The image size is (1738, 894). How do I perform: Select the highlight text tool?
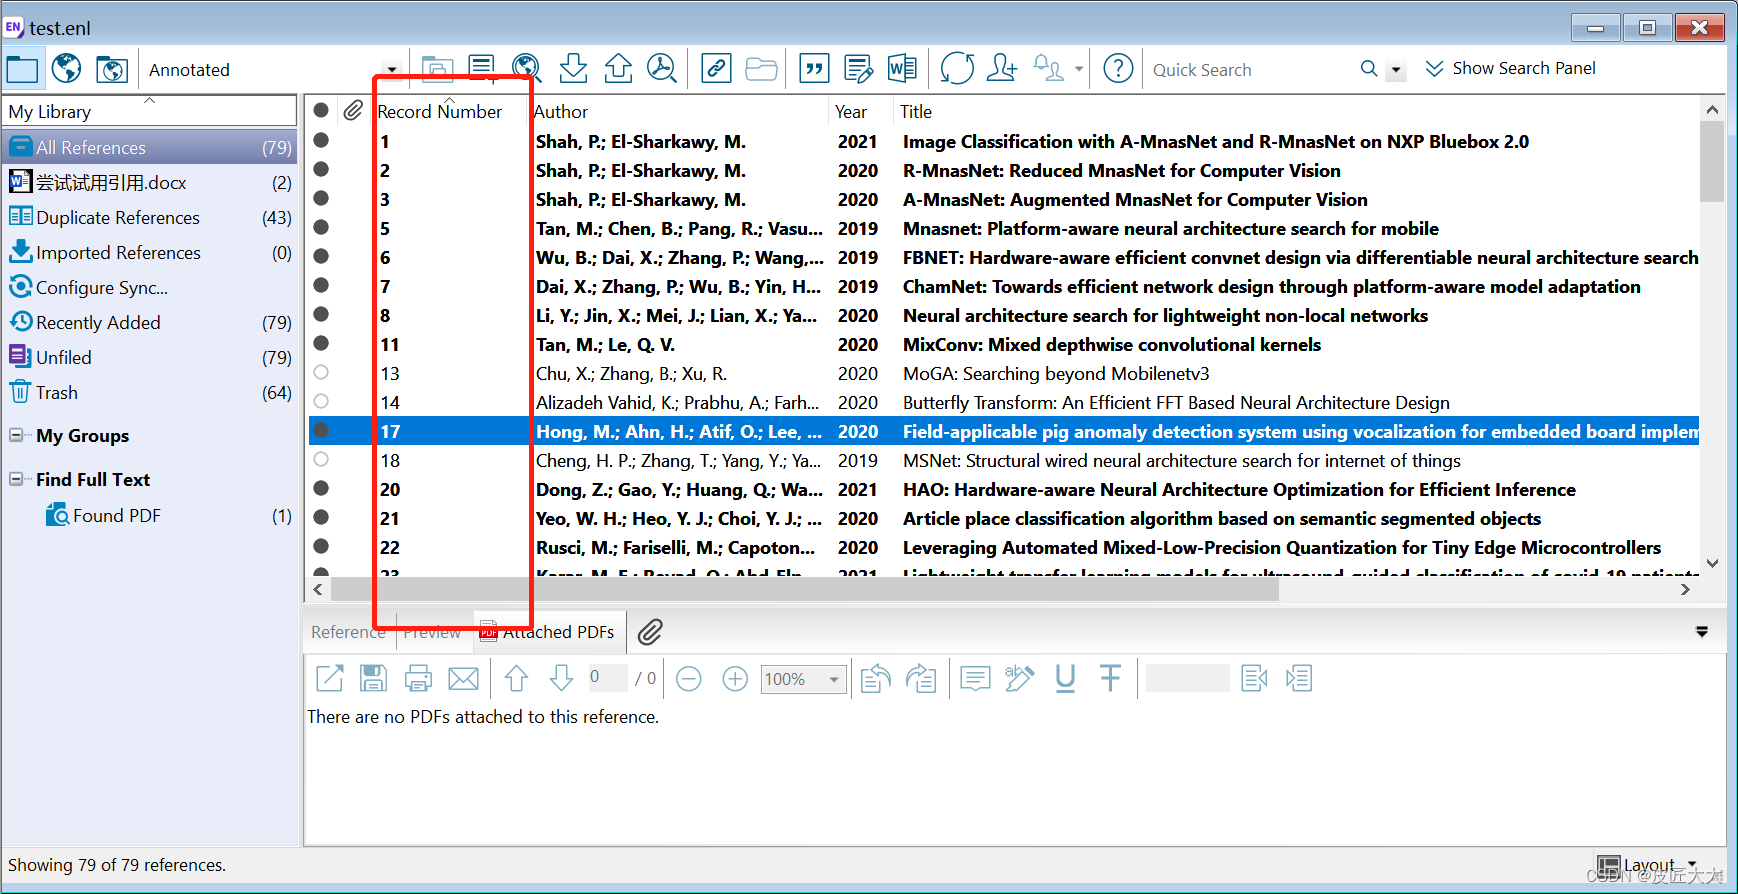tap(1019, 678)
